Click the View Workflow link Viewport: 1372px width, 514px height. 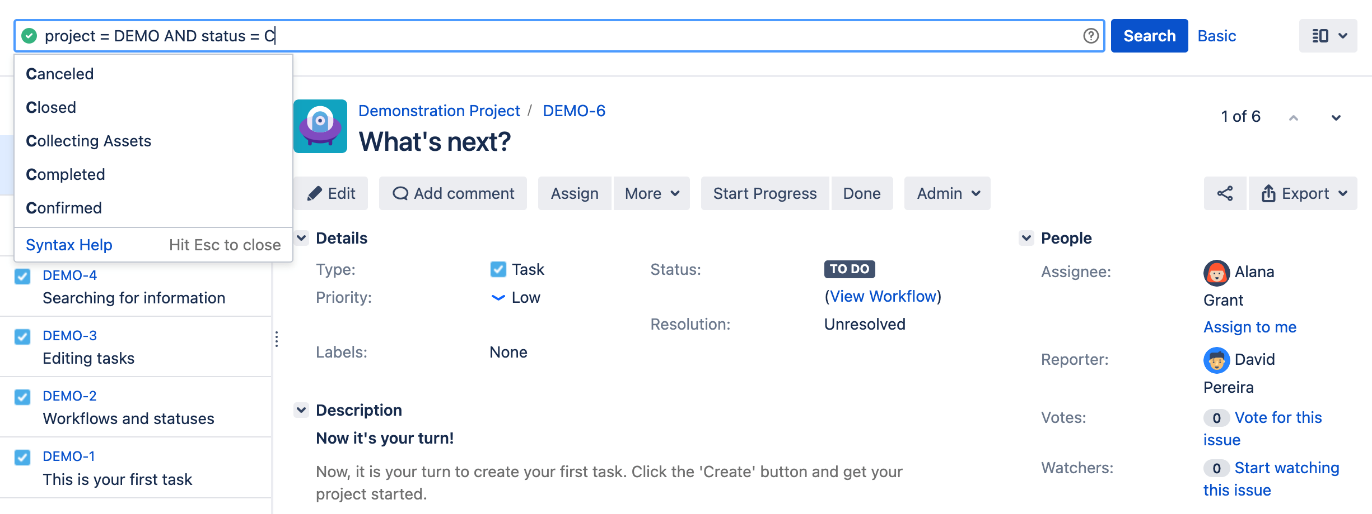883,296
